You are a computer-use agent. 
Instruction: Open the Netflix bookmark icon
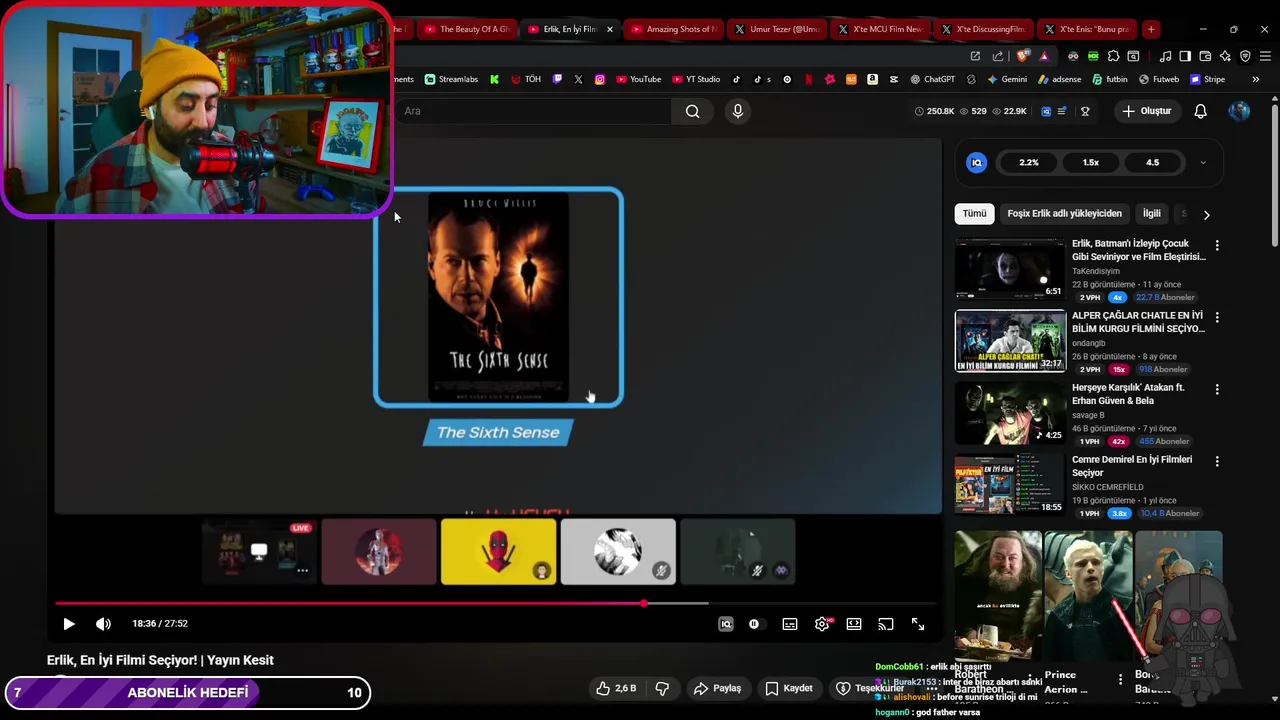point(808,79)
